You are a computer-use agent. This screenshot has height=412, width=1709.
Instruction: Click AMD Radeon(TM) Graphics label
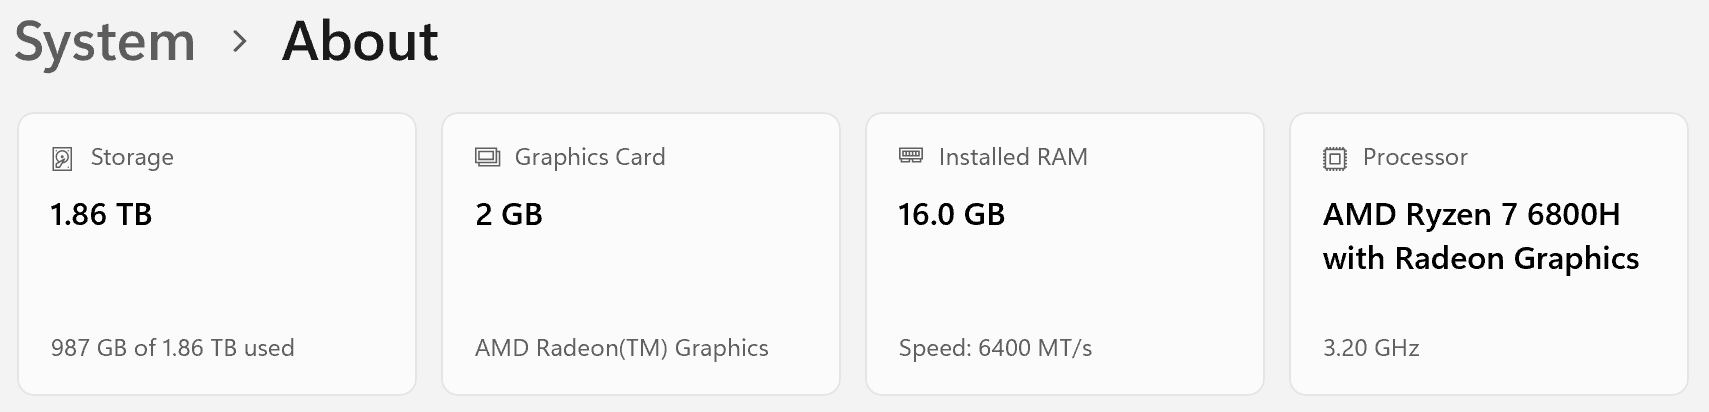point(621,348)
